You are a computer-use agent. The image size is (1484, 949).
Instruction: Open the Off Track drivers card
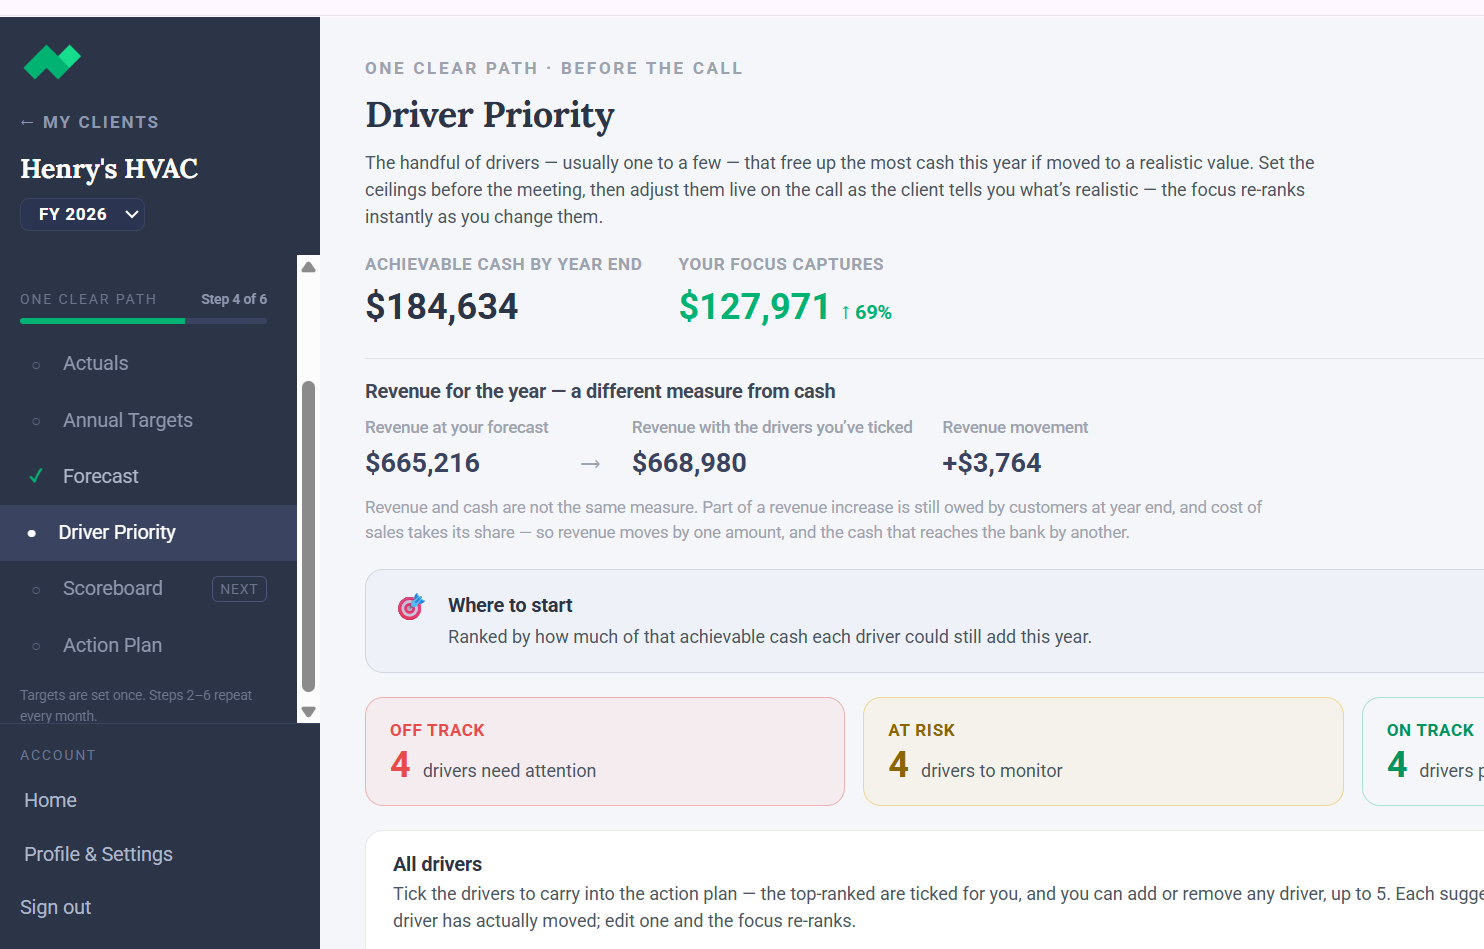coord(605,751)
